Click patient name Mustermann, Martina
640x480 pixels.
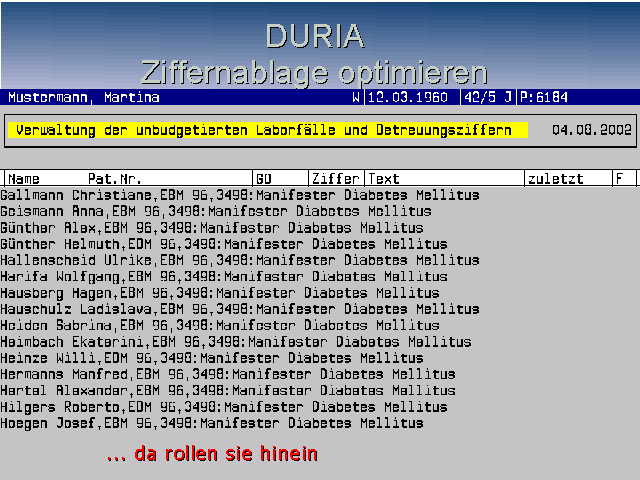click(84, 97)
